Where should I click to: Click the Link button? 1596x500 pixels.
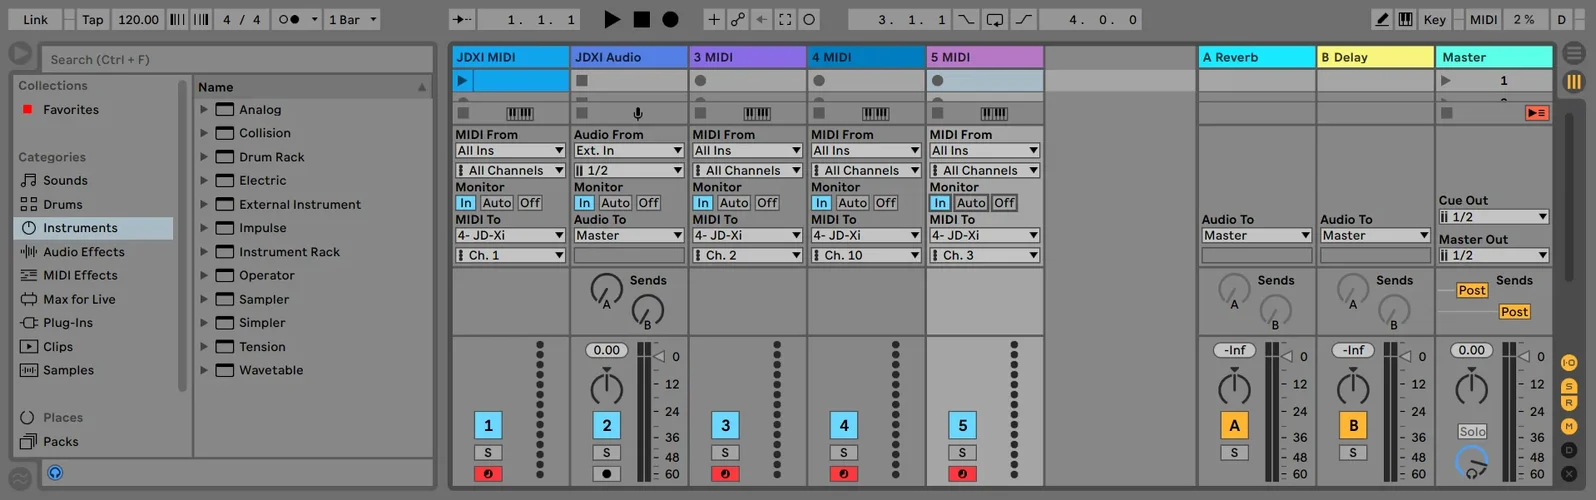click(35, 19)
